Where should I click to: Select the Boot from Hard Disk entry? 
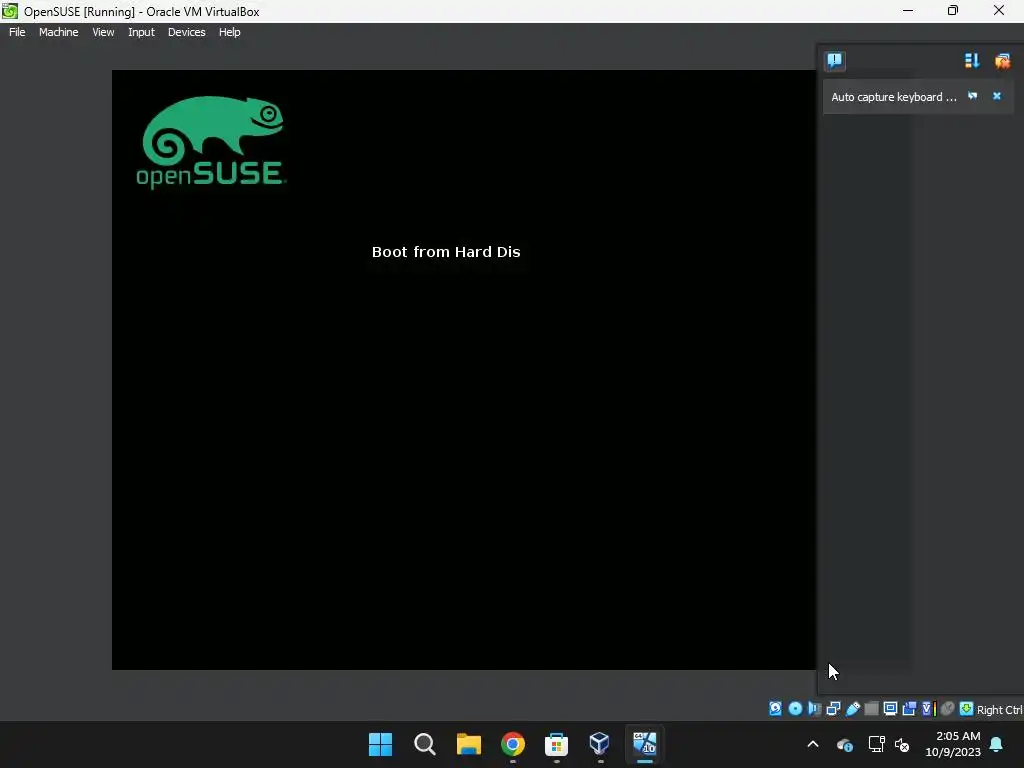coord(446,252)
